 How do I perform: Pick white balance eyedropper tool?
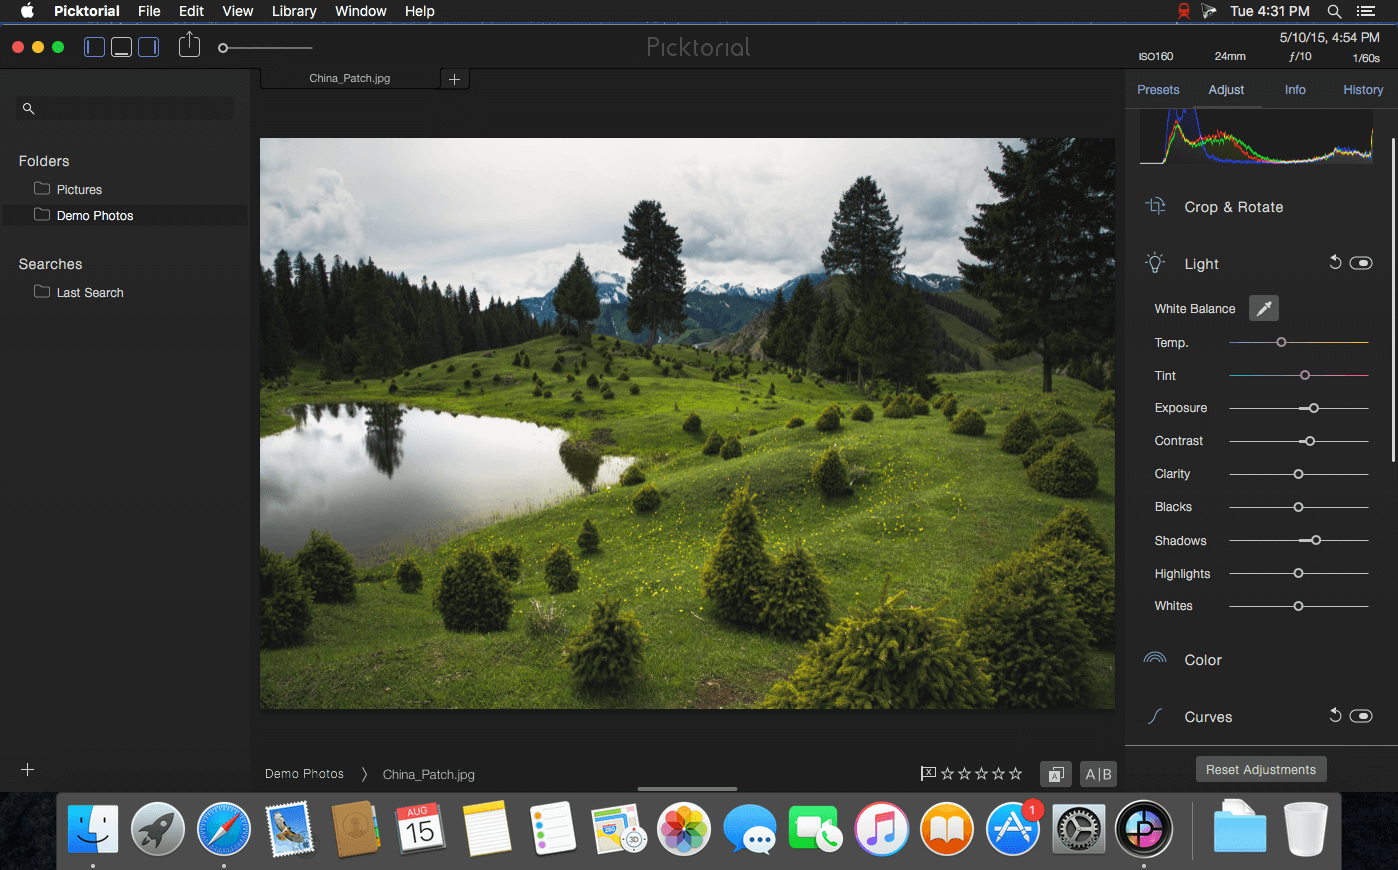[1264, 309]
